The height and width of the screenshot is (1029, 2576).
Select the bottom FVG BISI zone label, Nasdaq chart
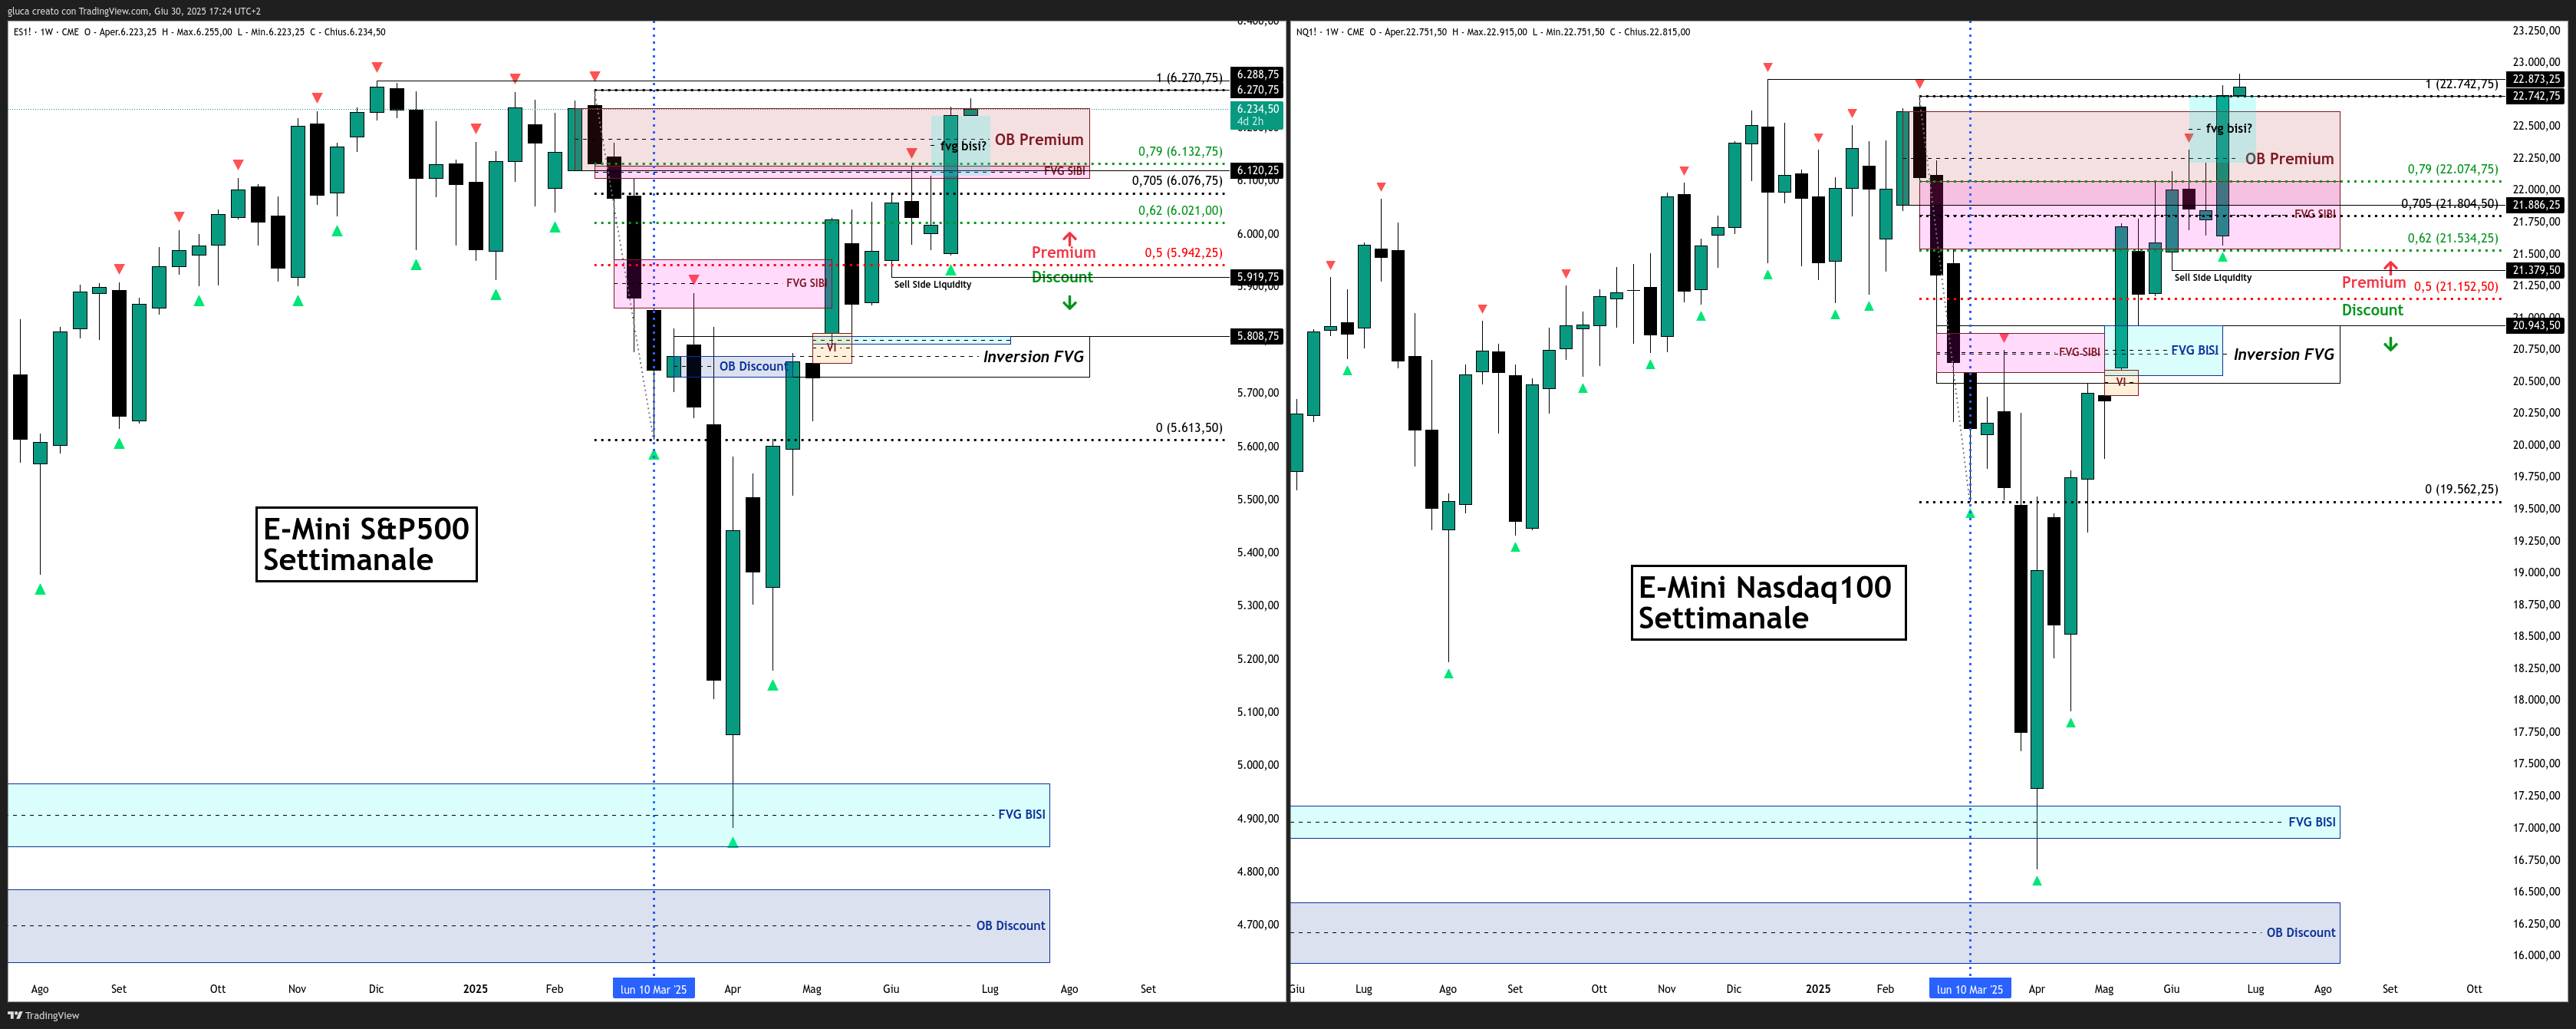point(2311,822)
